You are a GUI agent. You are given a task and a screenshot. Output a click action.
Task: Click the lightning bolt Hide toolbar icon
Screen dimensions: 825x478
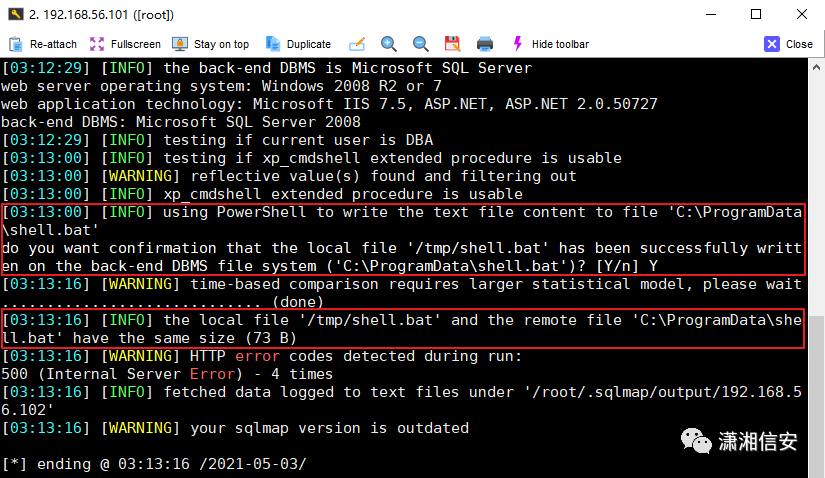518,44
